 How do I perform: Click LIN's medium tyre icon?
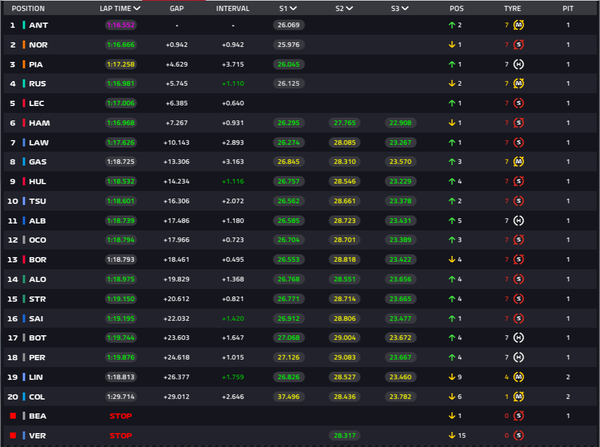(518, 377)
